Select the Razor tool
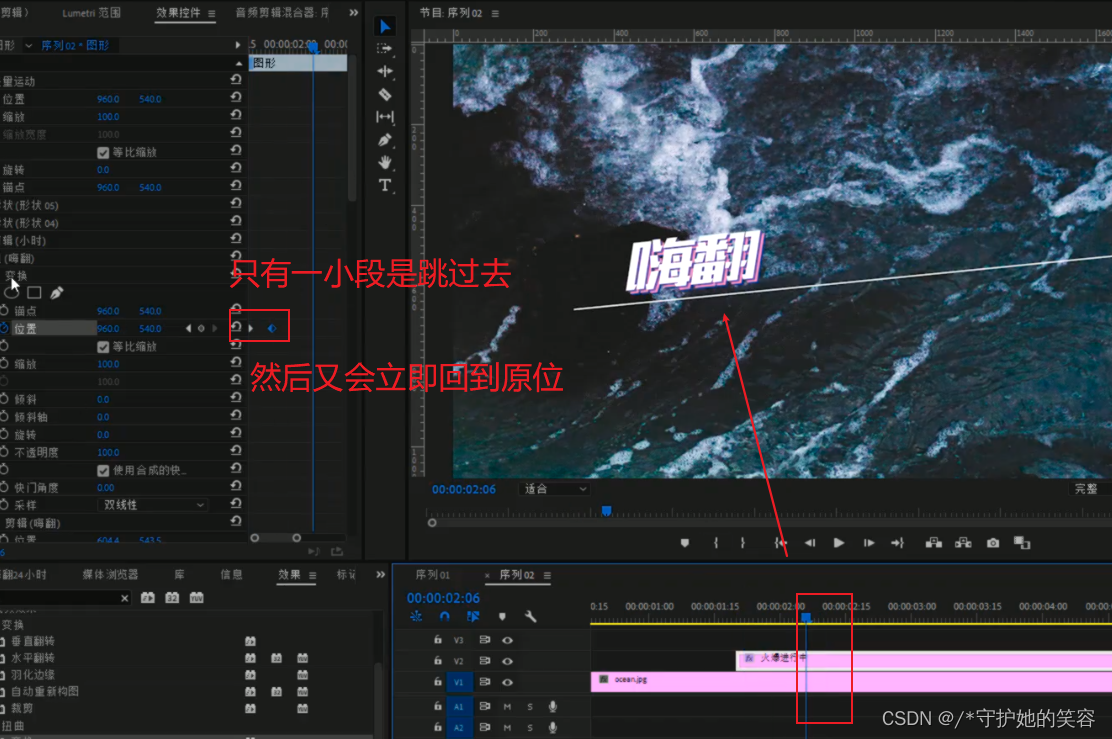This screenshot has height=739, width=1112. click(384, 94)
